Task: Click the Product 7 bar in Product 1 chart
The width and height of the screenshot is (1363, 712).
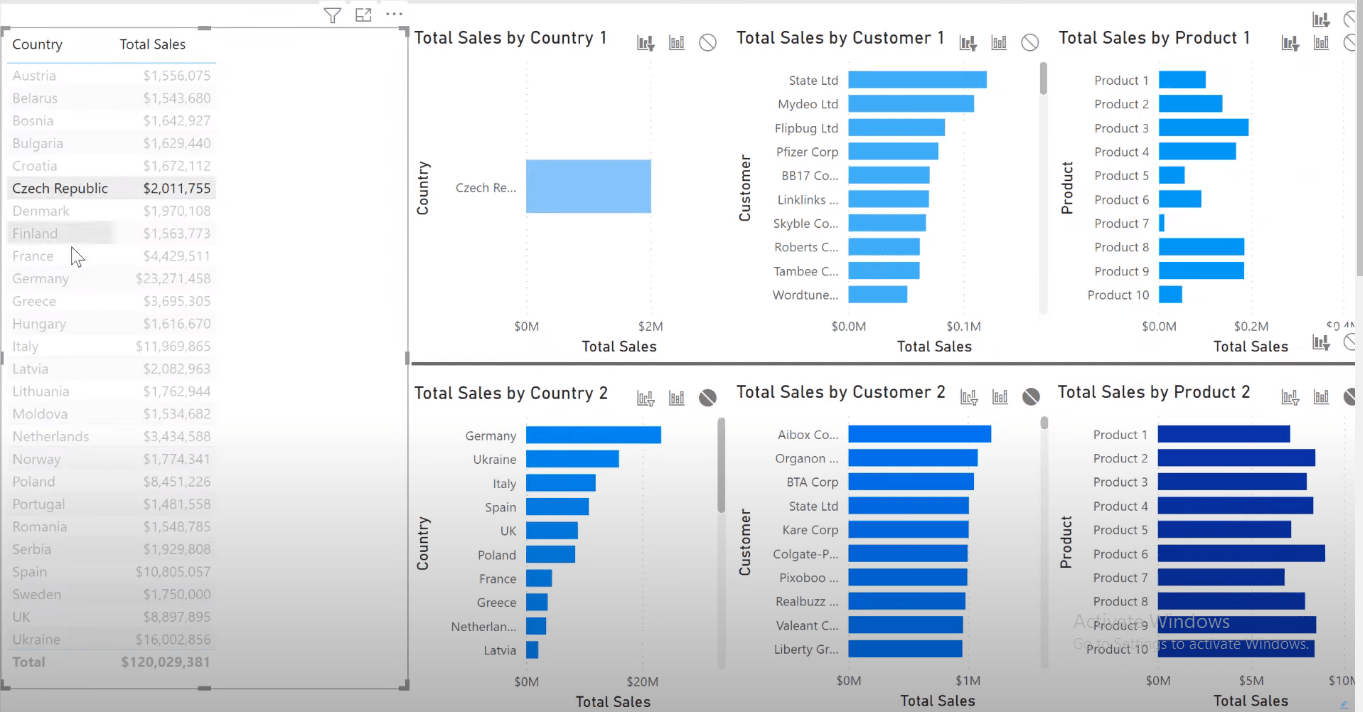Action: click(x=1162, y=223)
